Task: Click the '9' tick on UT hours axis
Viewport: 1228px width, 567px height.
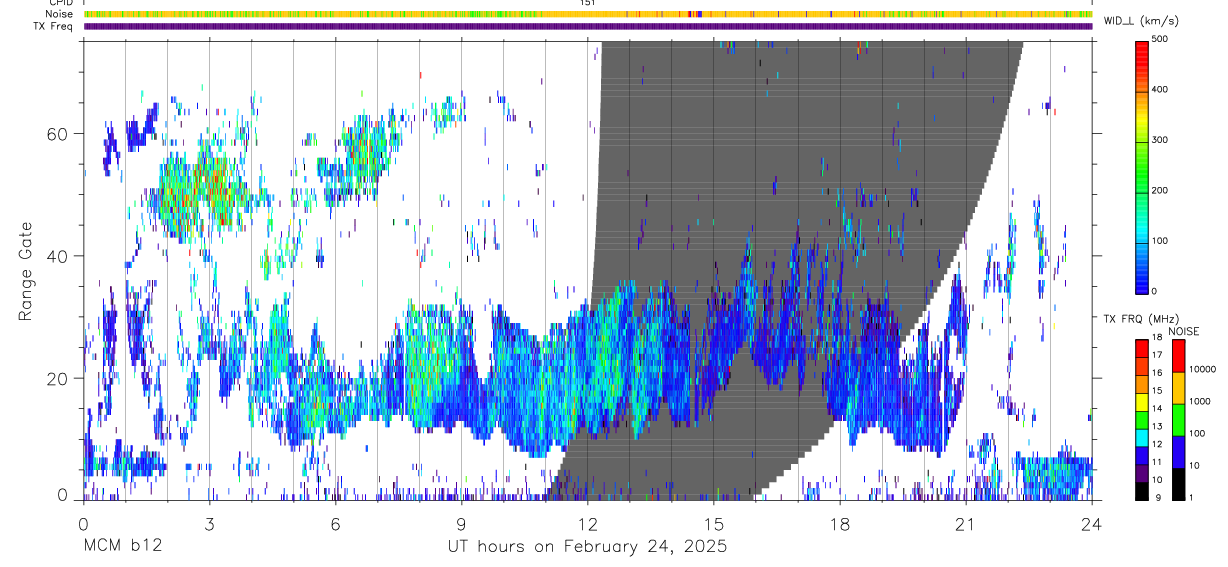Action: click(x=461, y=523)
